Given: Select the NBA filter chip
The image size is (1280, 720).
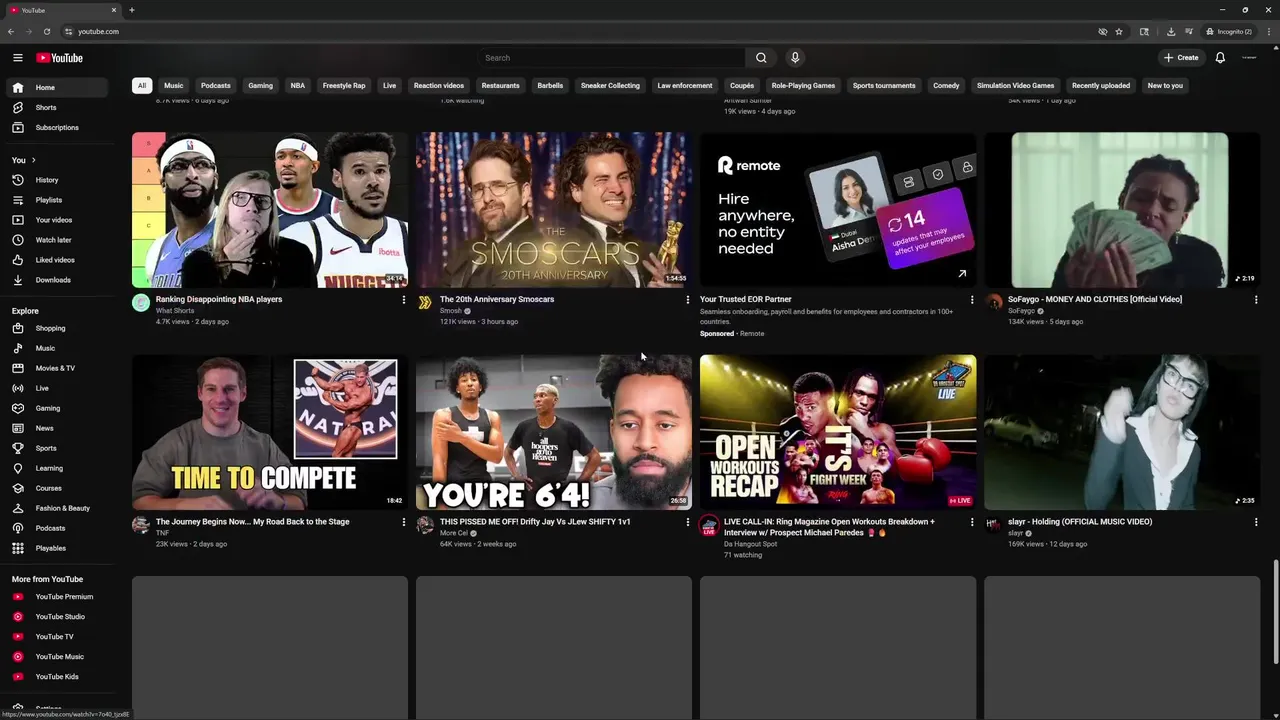Looking at the screenshot, I should coord(298,86).
